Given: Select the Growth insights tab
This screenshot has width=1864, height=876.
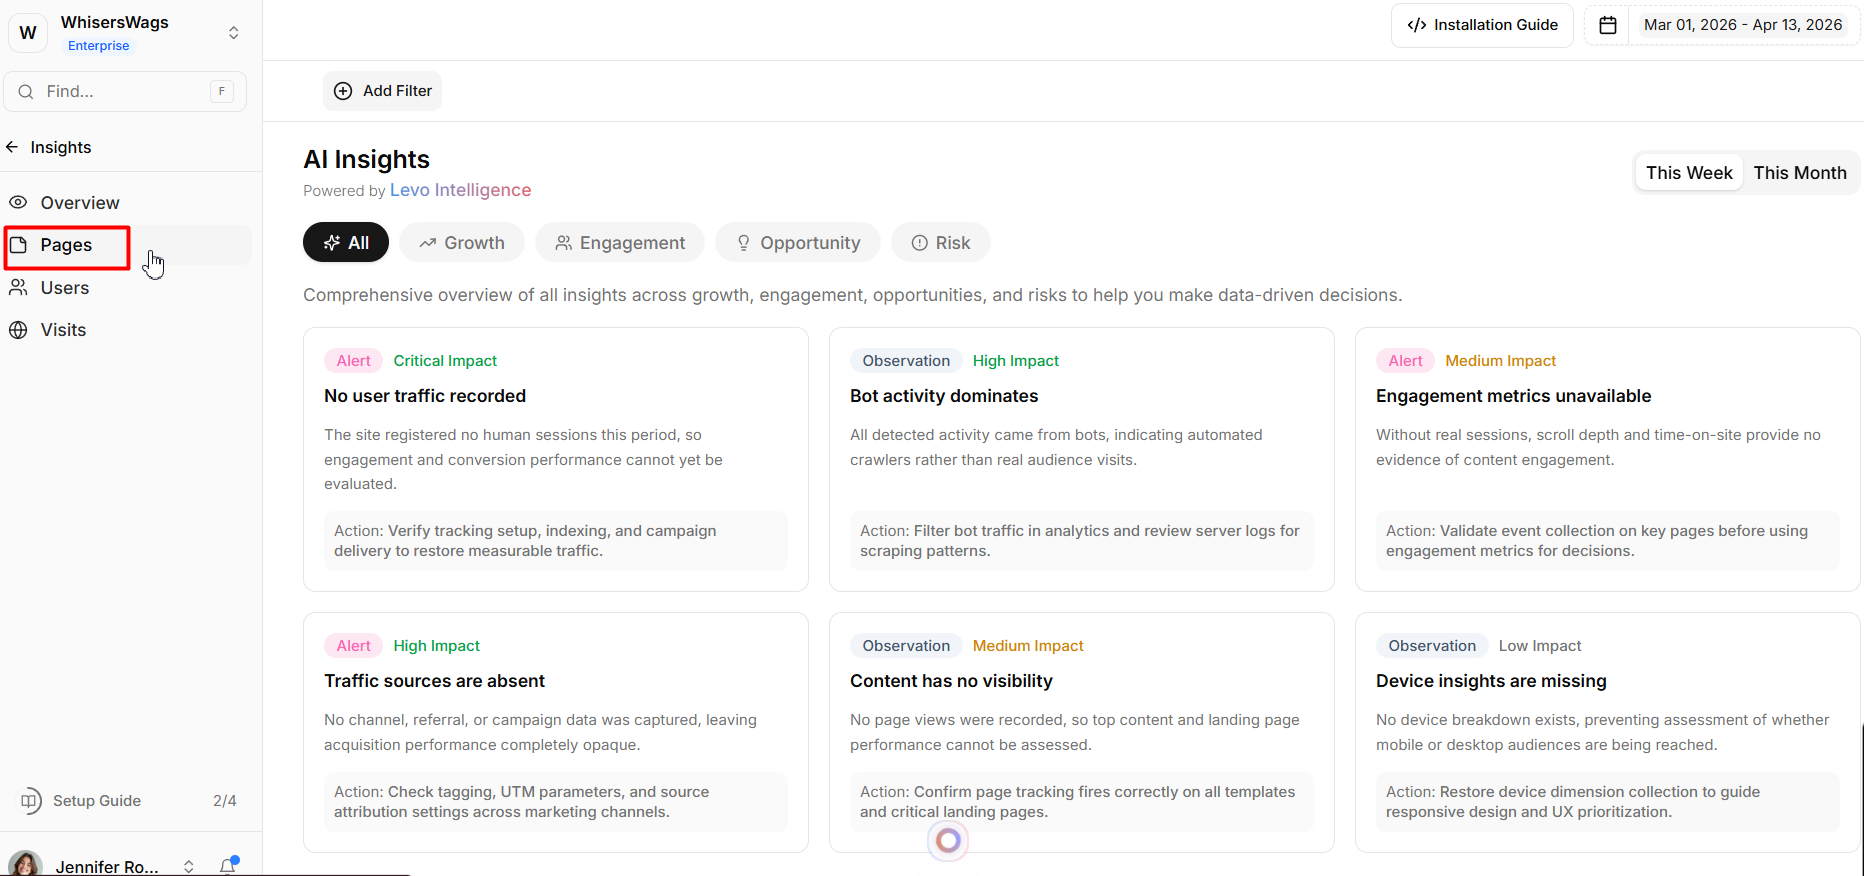Looking at the screenshot, I should 462,243.
